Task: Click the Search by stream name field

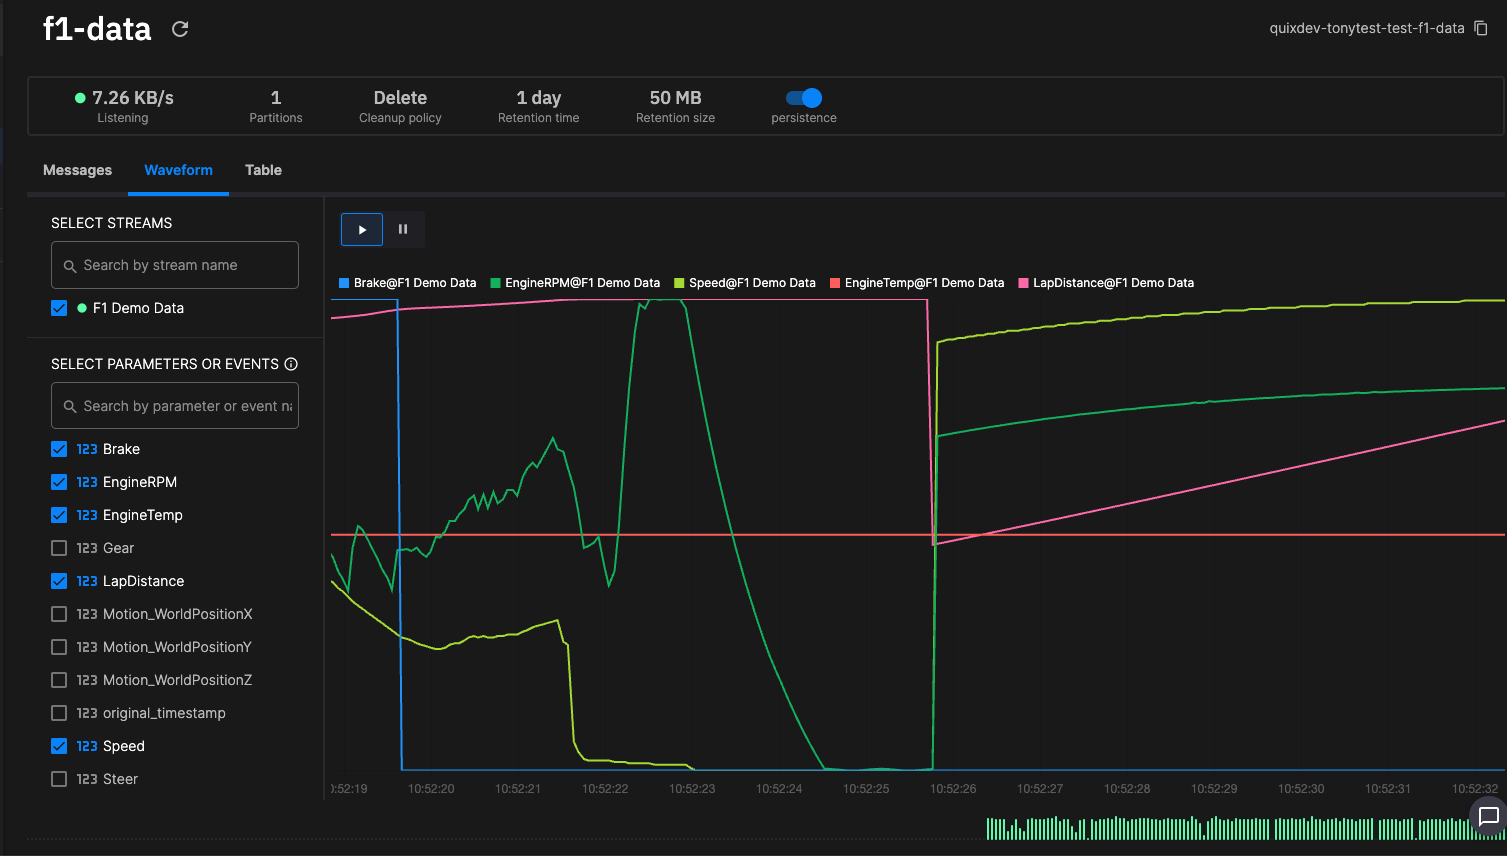Action: pos(175,265)
